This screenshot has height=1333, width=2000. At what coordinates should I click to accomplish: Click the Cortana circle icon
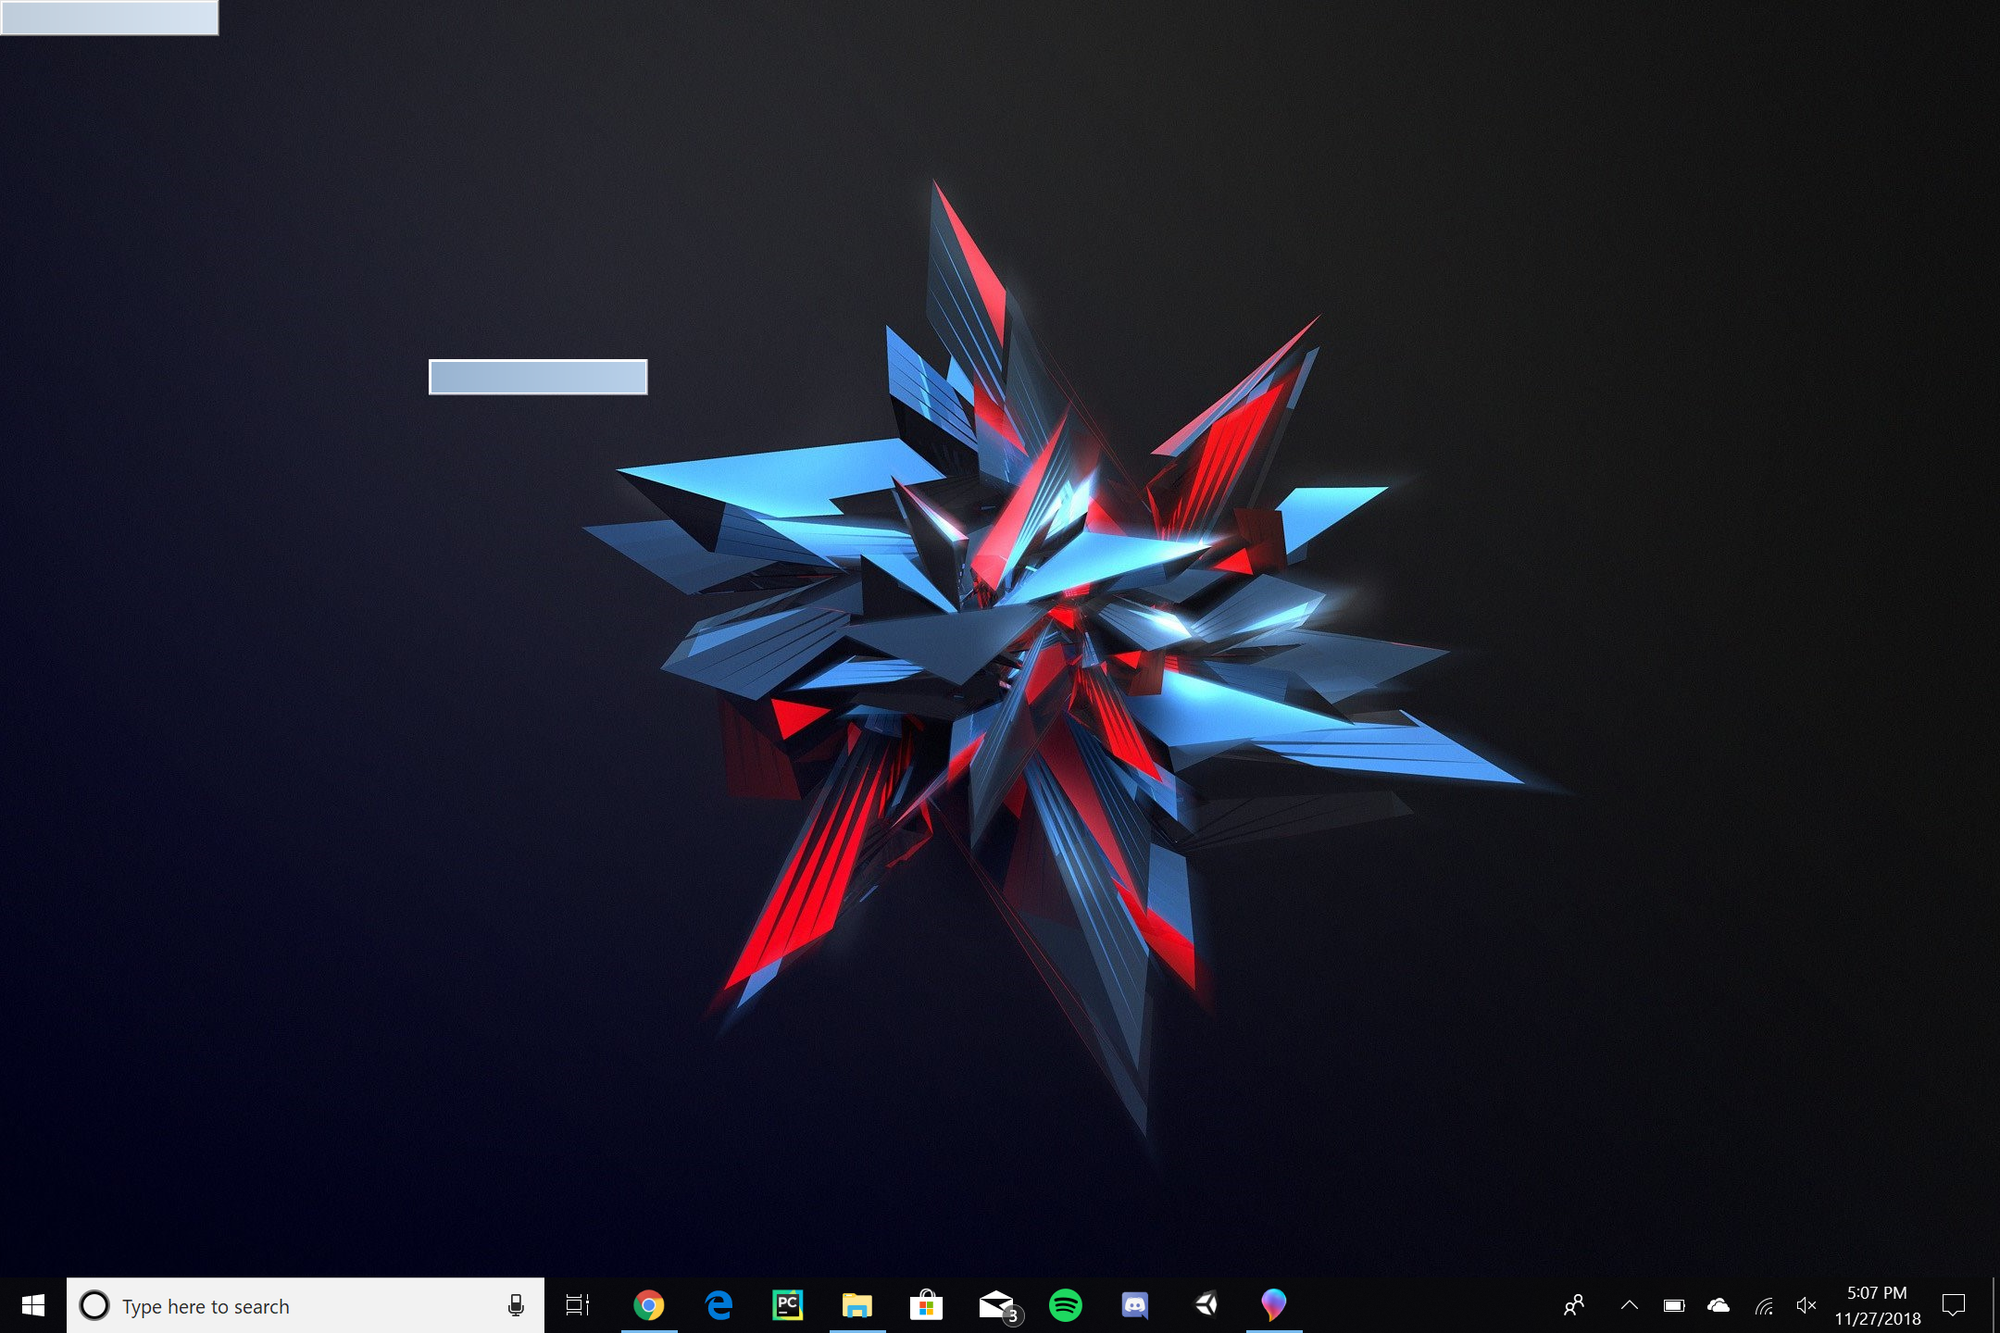94,1306
